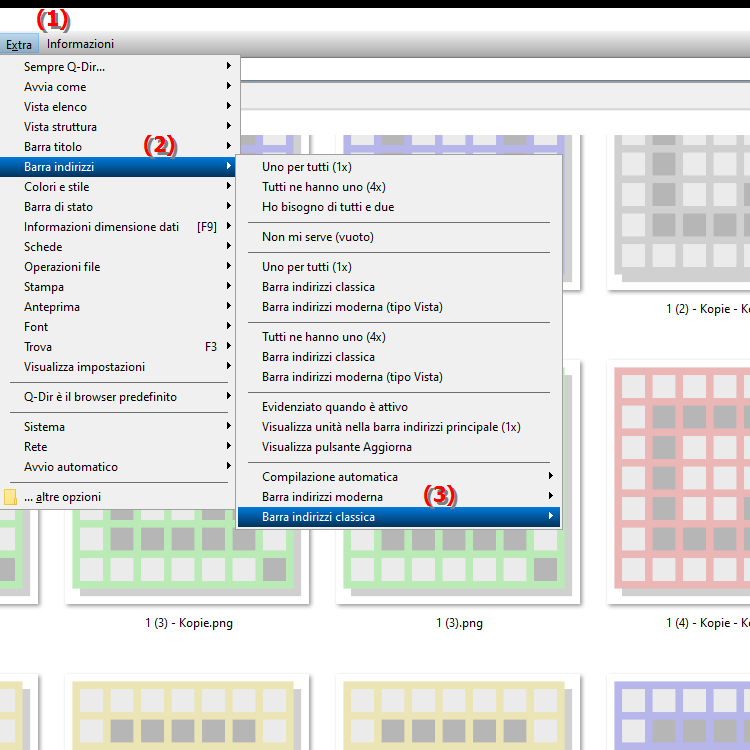
Task: Click file name 1 (3).png
Action: 459,623
